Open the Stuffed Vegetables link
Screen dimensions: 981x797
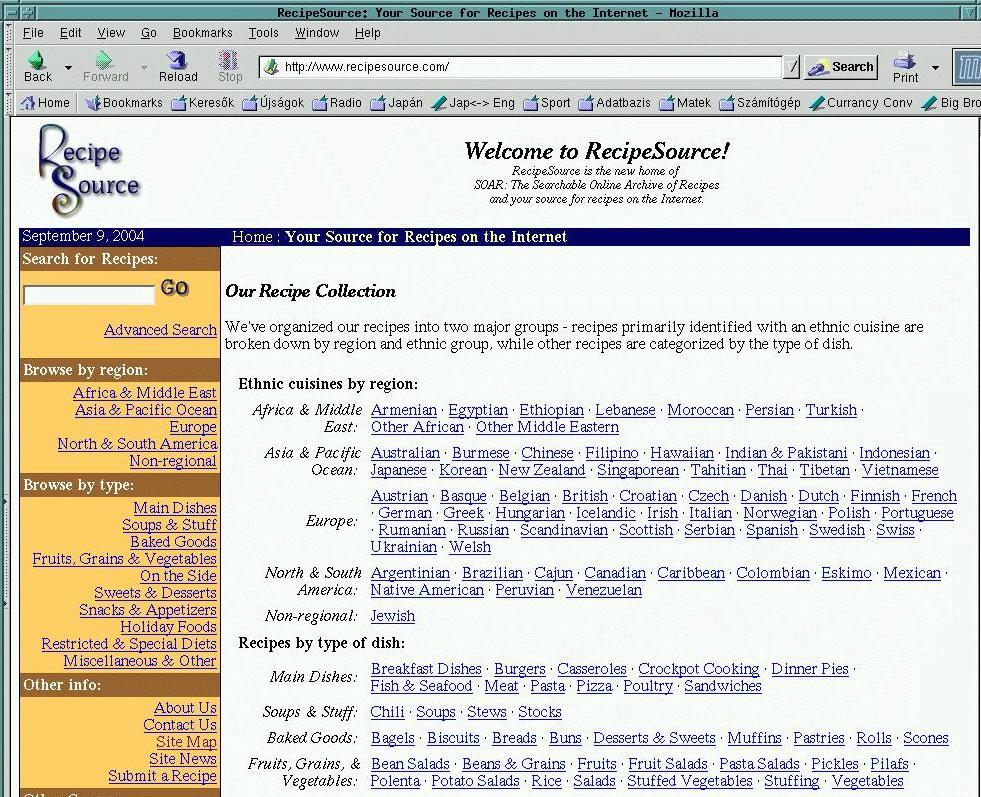(689, 781)
